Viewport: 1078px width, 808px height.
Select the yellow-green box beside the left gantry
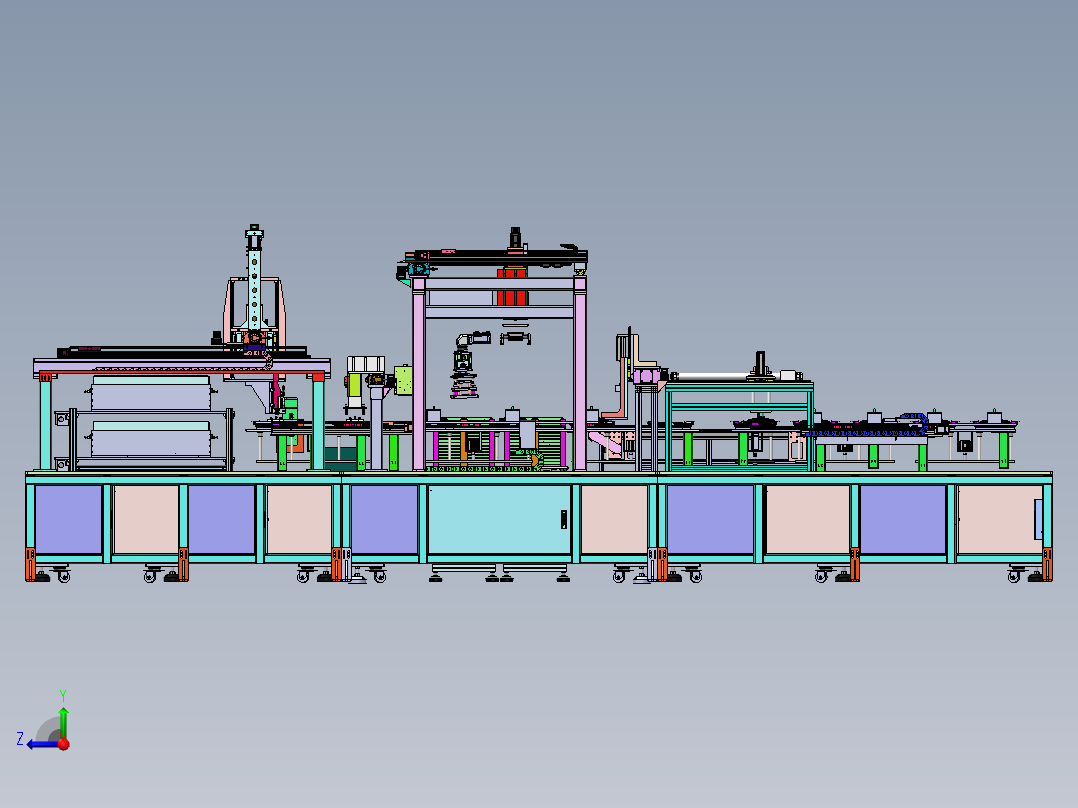pos(404,380)
